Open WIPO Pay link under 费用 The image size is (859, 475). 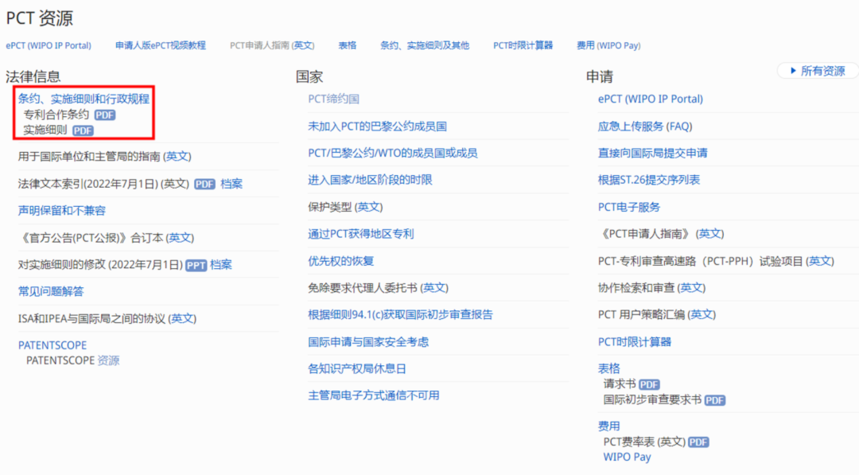(627, 457)
